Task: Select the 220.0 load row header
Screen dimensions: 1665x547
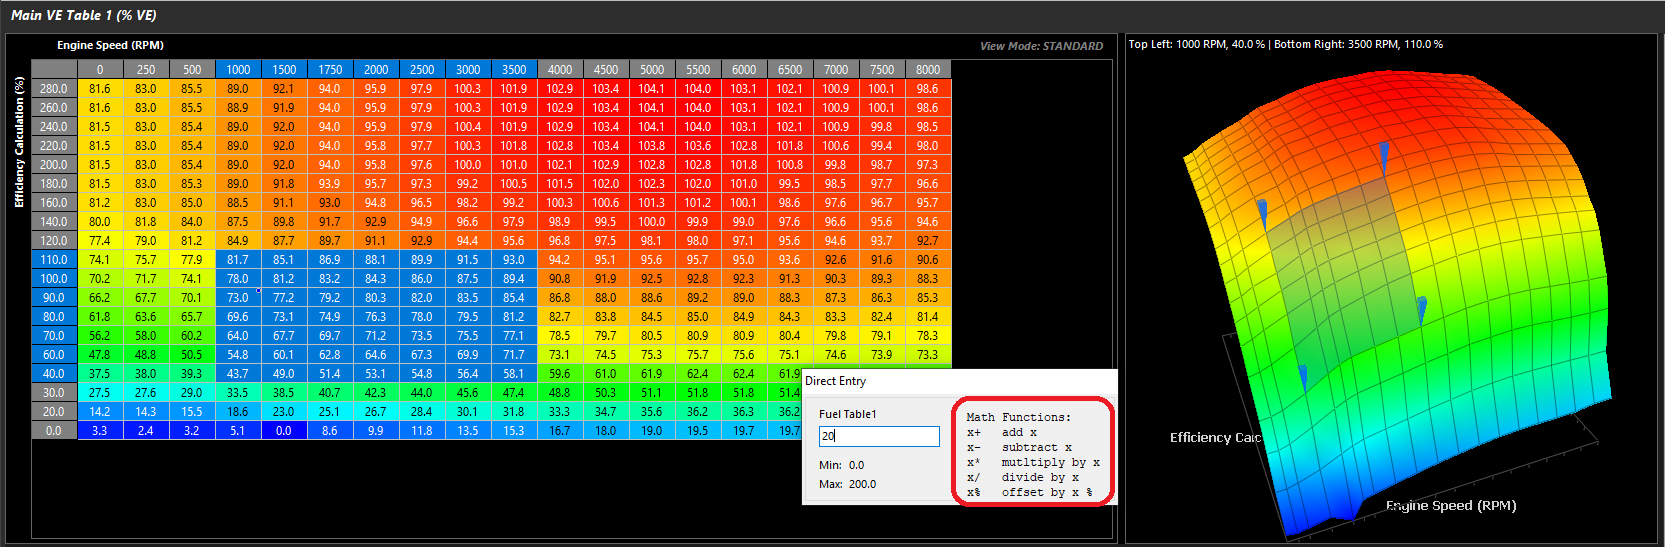Action: pyautogui.click(x=54, y=145)
